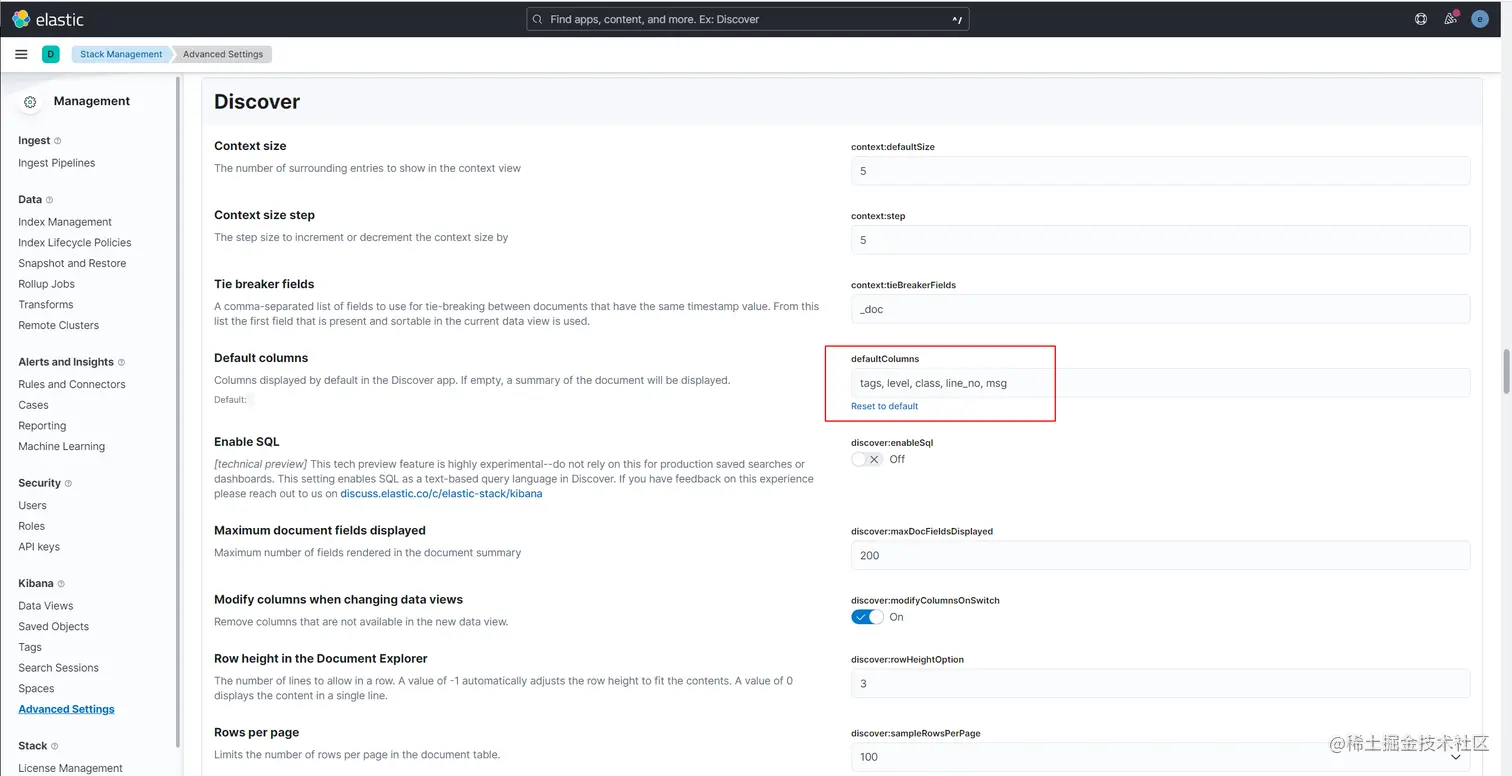Image resolution: width=1512 pixels, height=776 pixels.
Task: Click the Stack section info icon
Action: 54,746
